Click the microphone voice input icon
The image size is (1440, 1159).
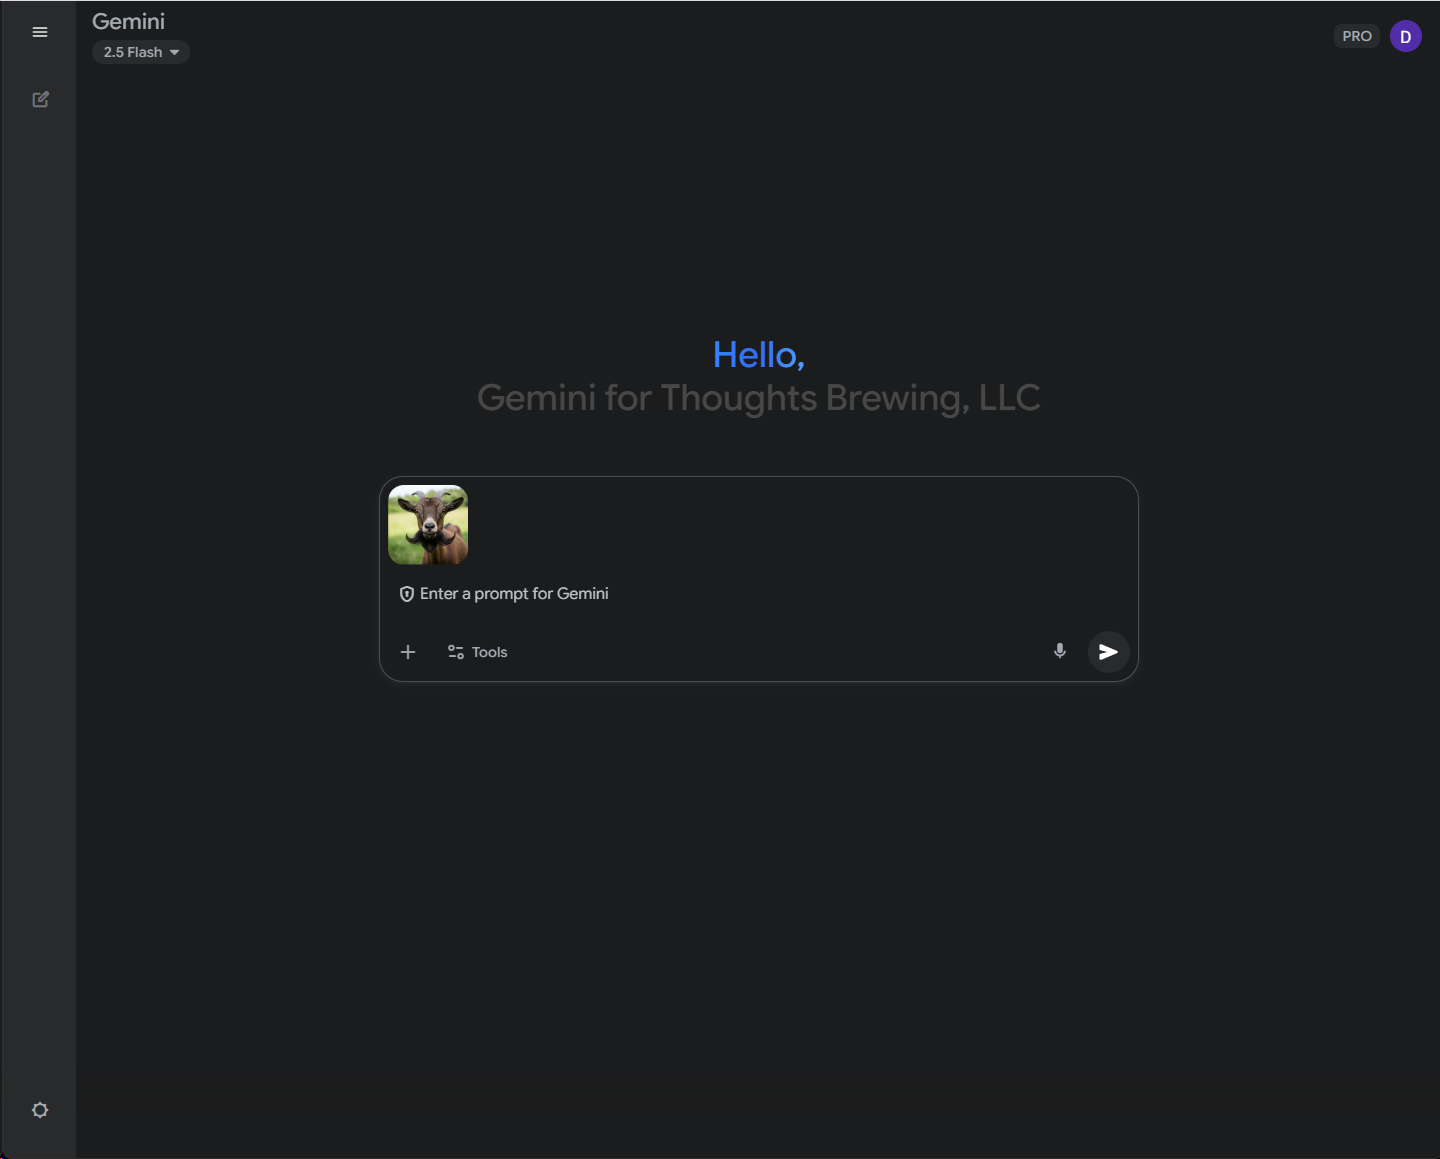(1059, 651)
